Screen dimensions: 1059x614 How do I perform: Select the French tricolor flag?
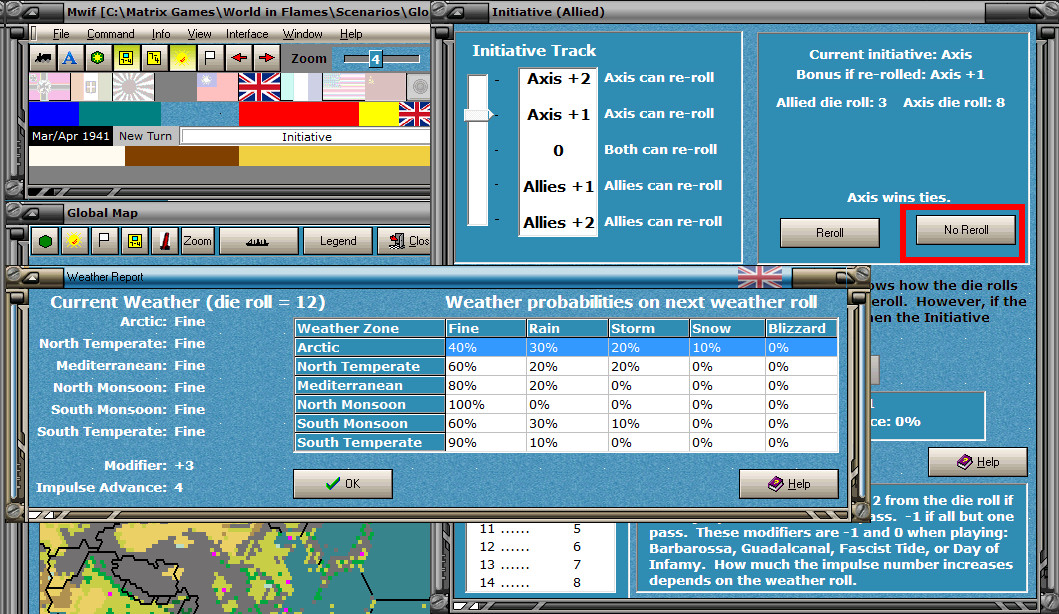[301, 87]
